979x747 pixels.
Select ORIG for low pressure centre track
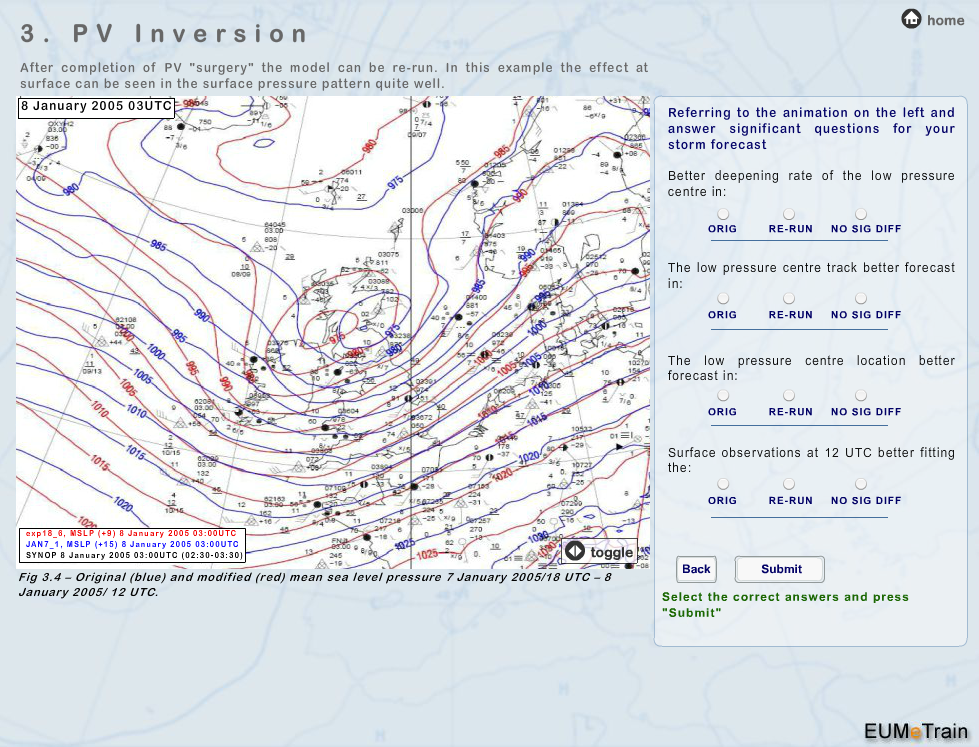pyautogui.click(x=722, y=299)
